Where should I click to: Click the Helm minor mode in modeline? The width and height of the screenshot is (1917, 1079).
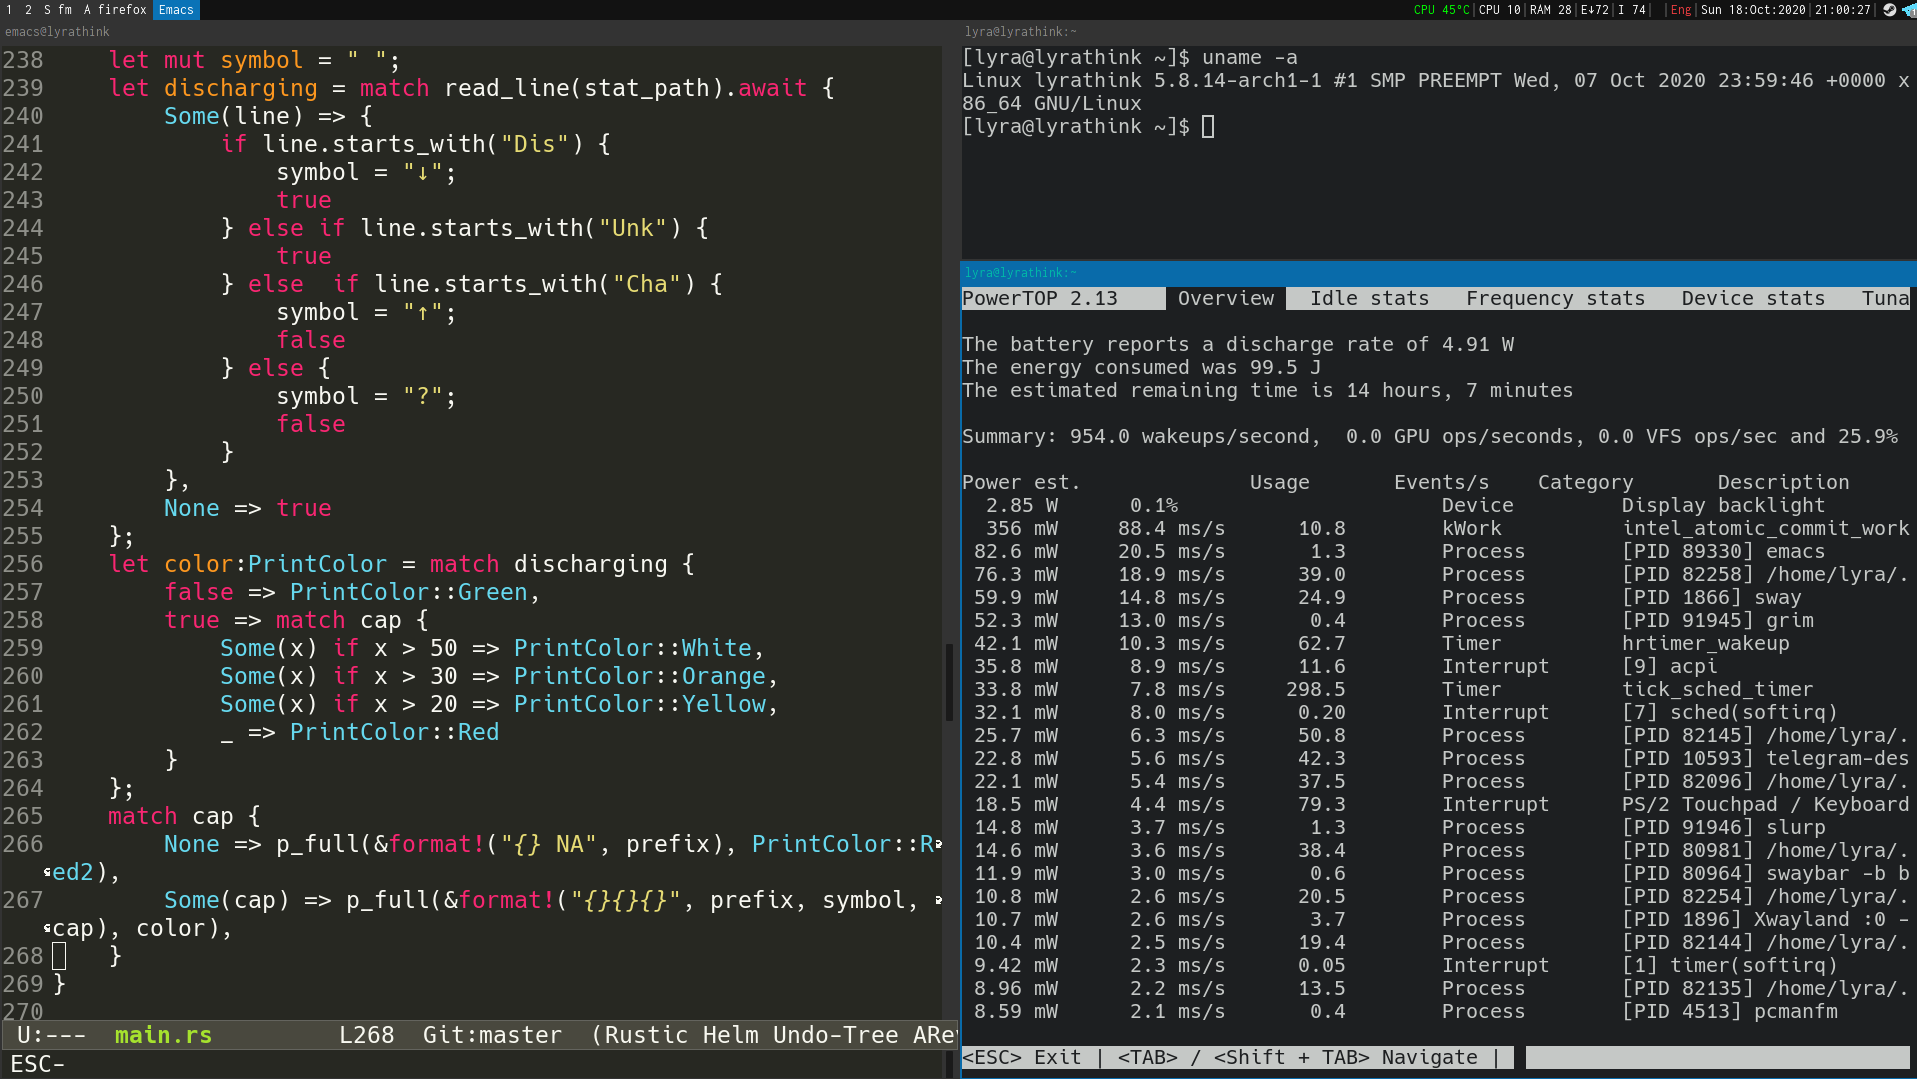click(x=730, y=1035)
